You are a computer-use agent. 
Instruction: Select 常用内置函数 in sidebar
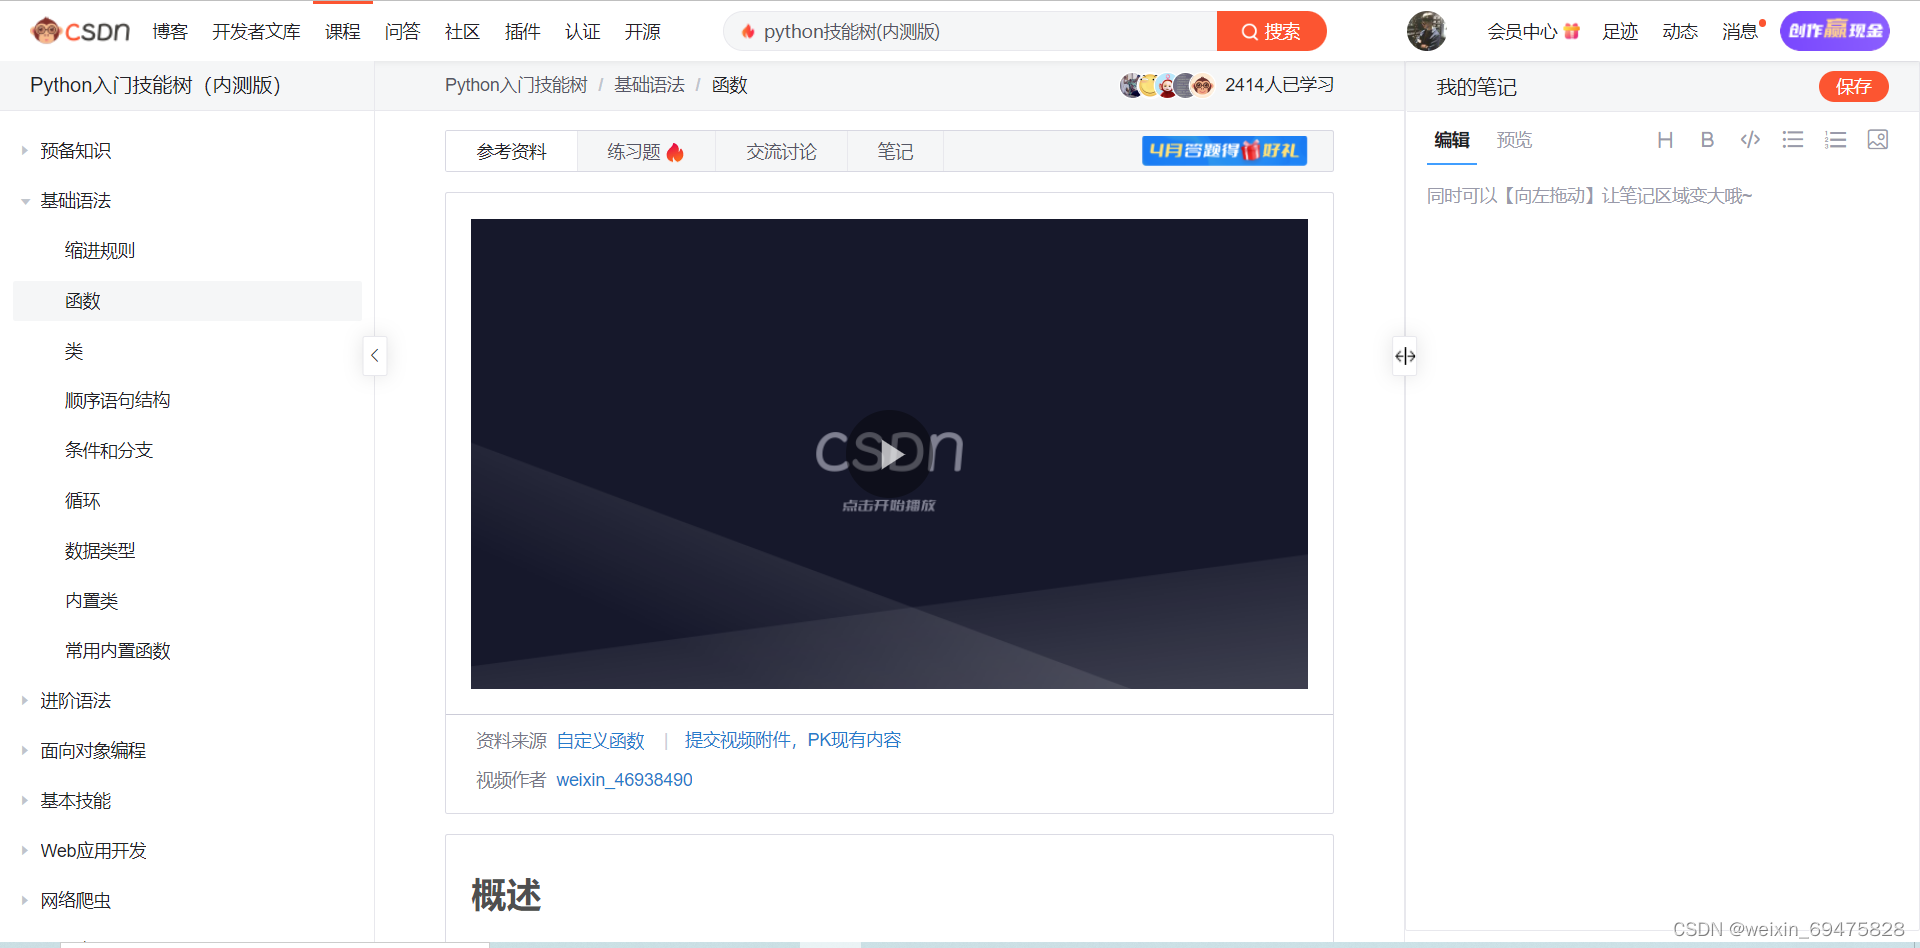[x=117, y=651]
